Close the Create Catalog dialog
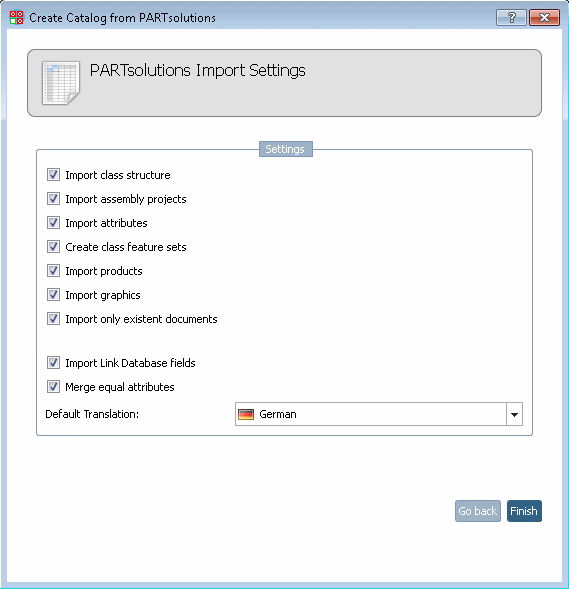 pos(544,17)
